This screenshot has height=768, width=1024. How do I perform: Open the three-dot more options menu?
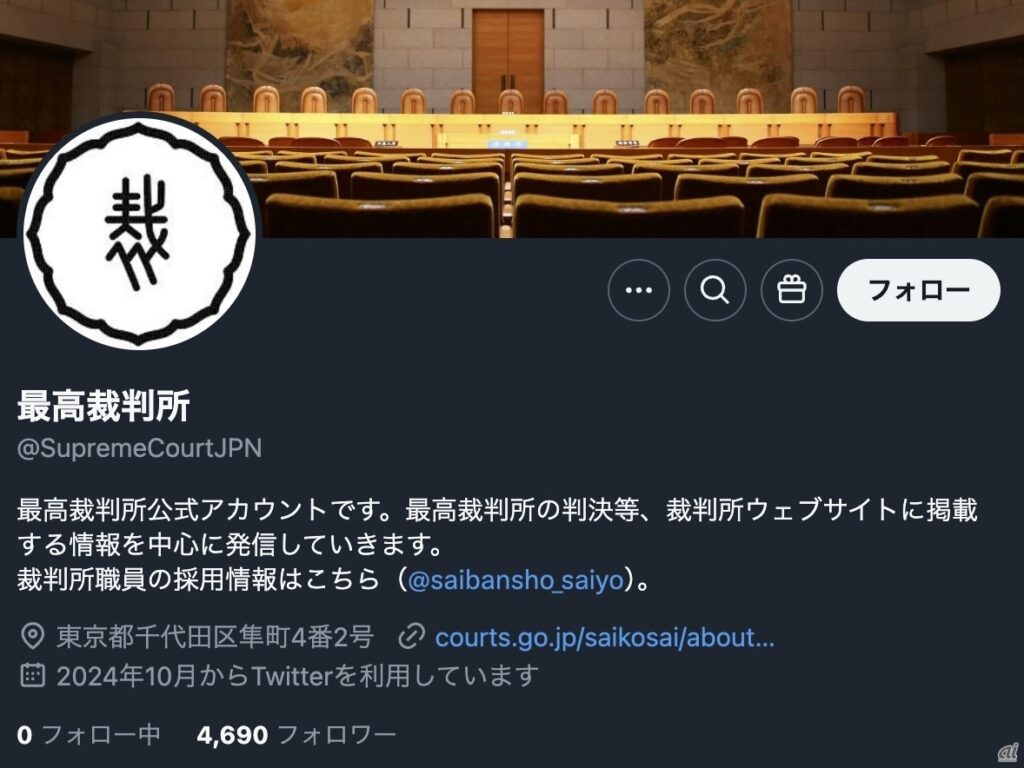638,290
